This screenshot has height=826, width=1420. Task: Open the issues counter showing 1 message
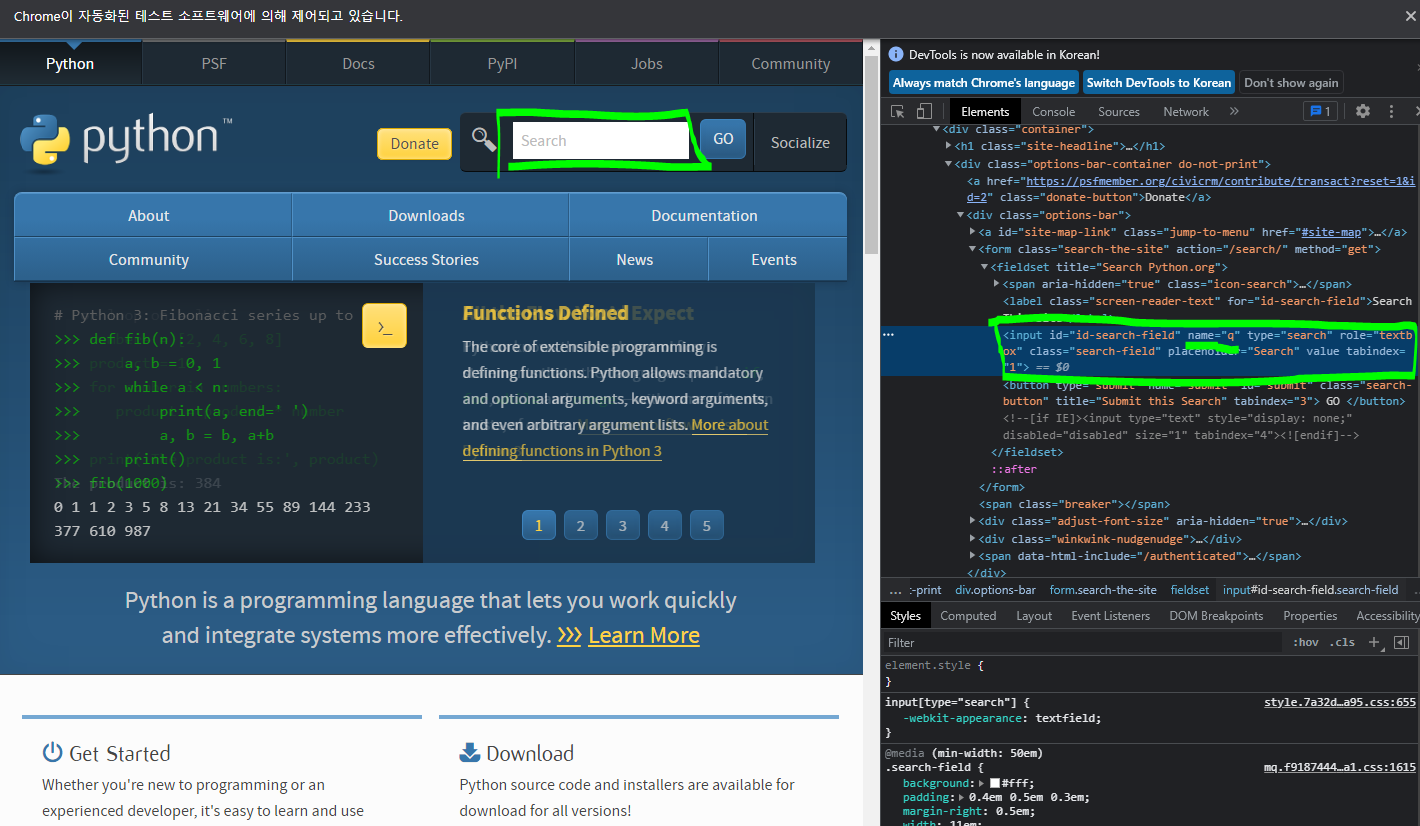(1320, 111)
